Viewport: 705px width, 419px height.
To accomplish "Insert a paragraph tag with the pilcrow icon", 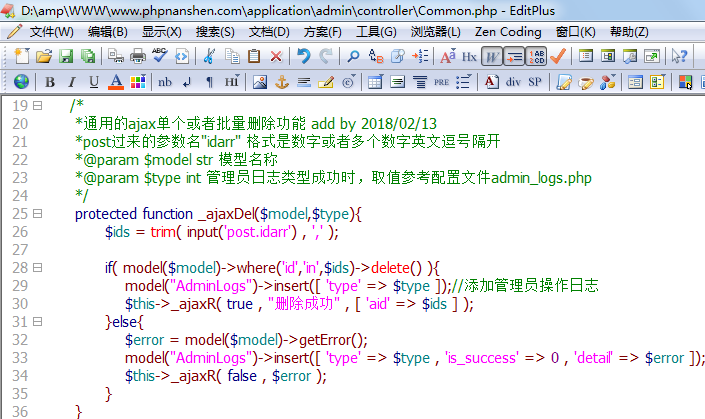I will click(209, 82).
